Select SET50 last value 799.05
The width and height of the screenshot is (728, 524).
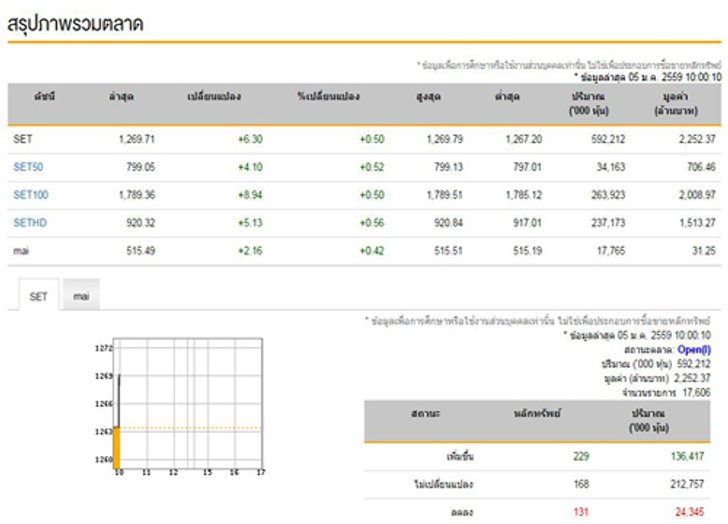[x=141, y=167]
